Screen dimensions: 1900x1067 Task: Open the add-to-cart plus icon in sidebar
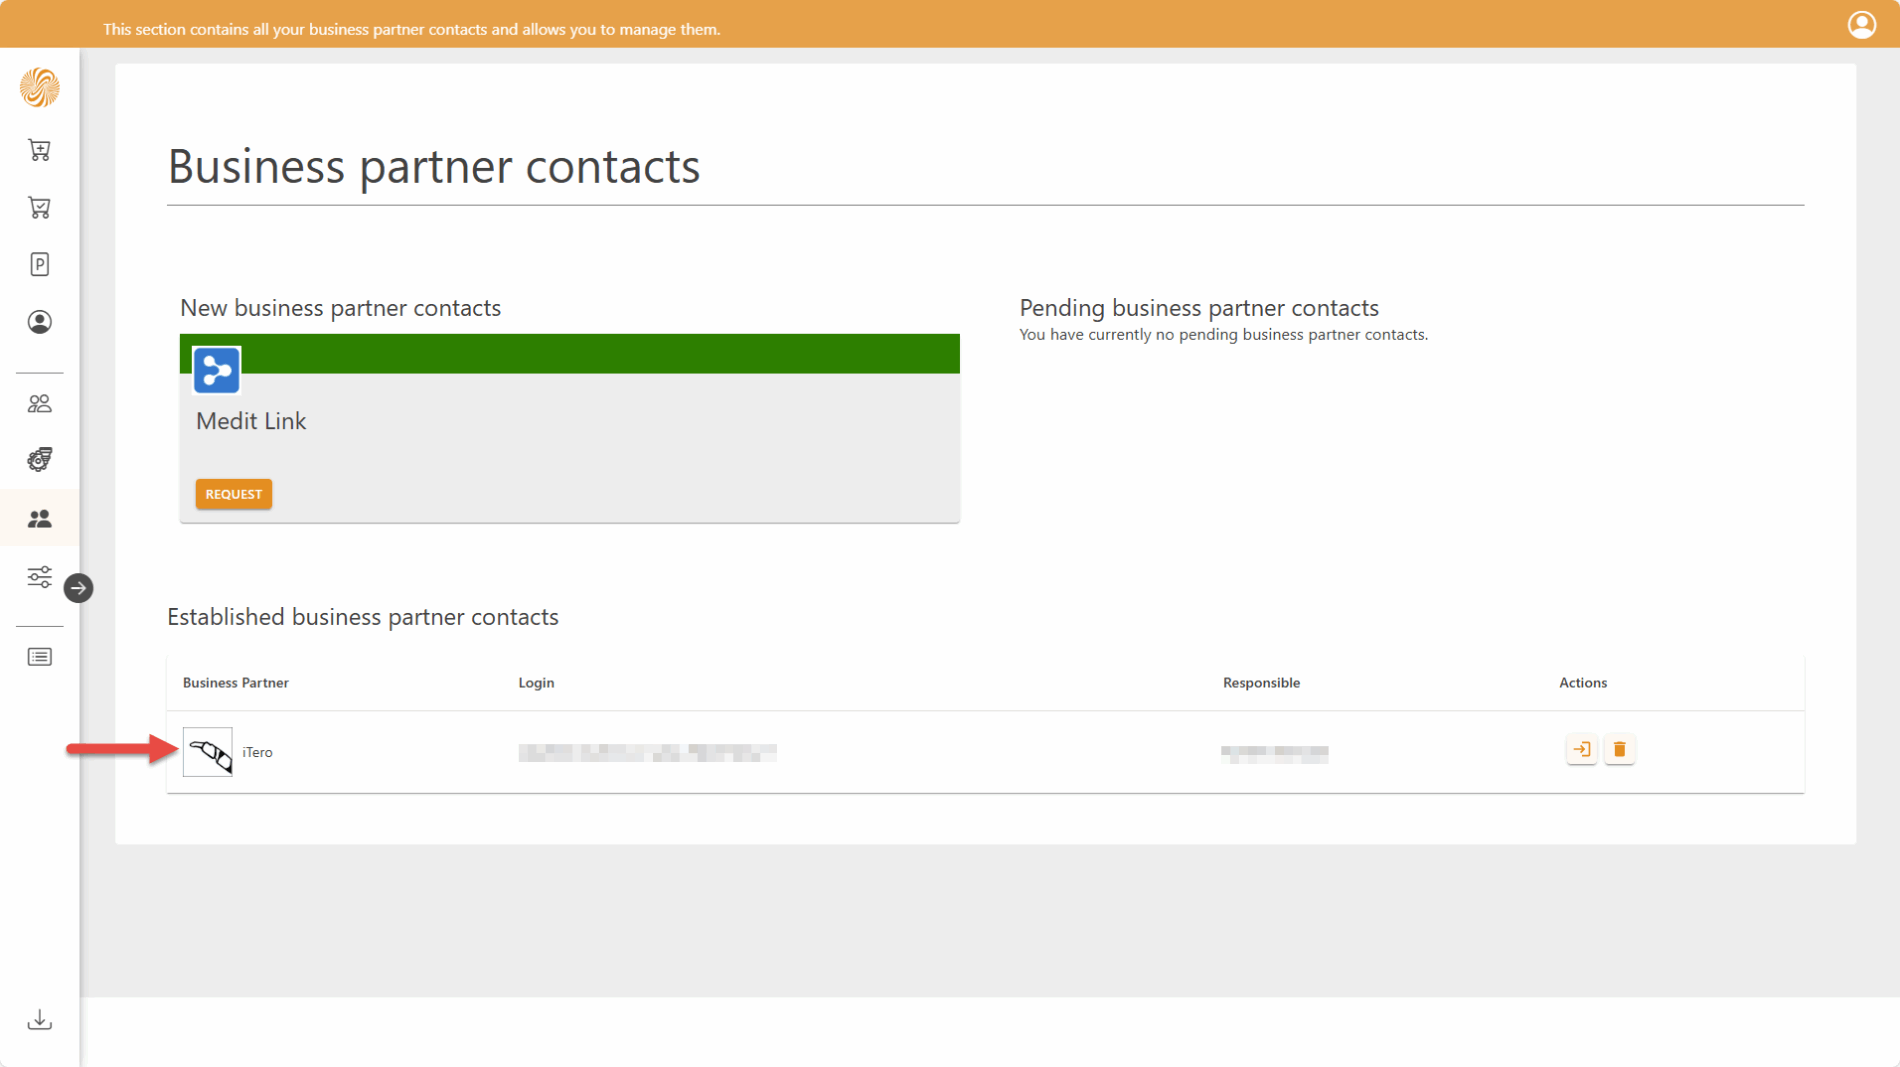point(40,150)
